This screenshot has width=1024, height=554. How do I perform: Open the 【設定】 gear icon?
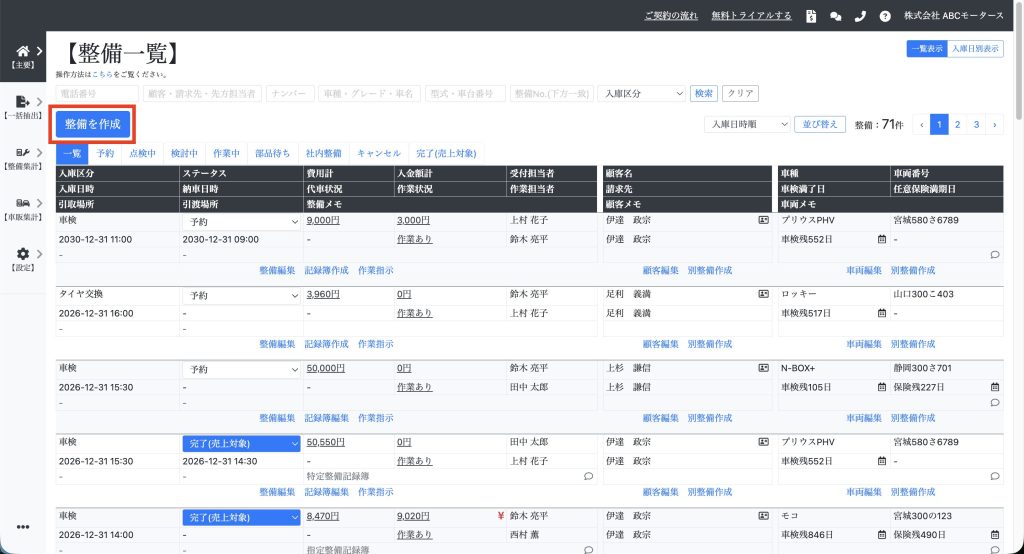click(x=23, y=254)
